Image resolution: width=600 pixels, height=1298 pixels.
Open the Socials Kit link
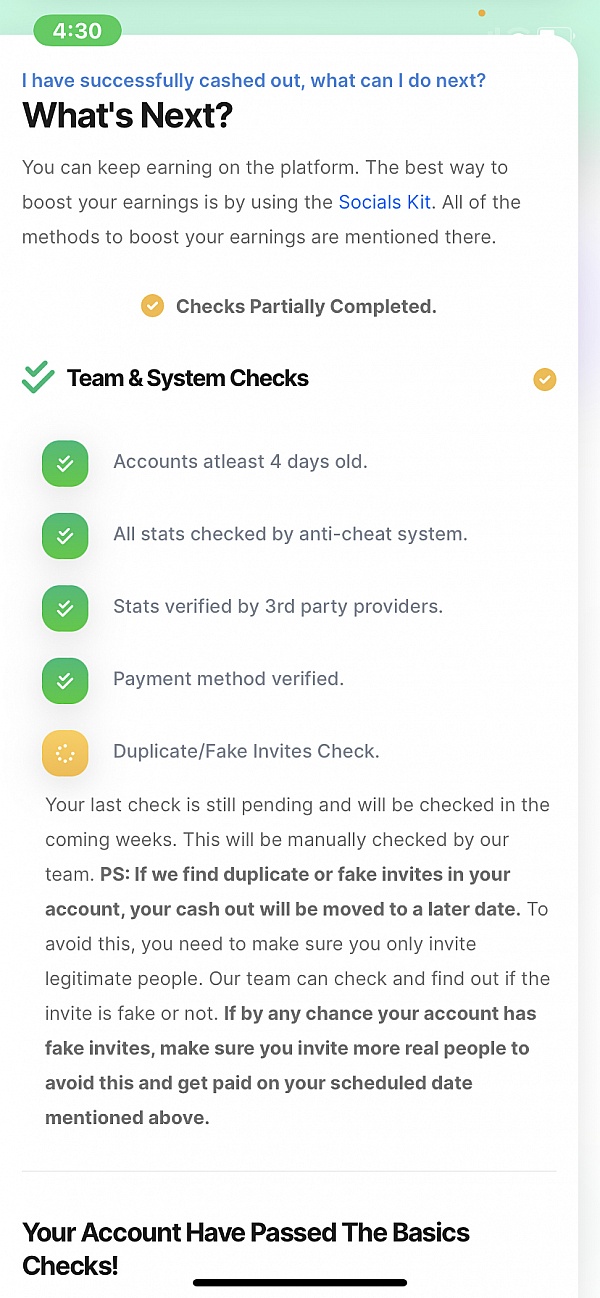(x=384, y=202)
